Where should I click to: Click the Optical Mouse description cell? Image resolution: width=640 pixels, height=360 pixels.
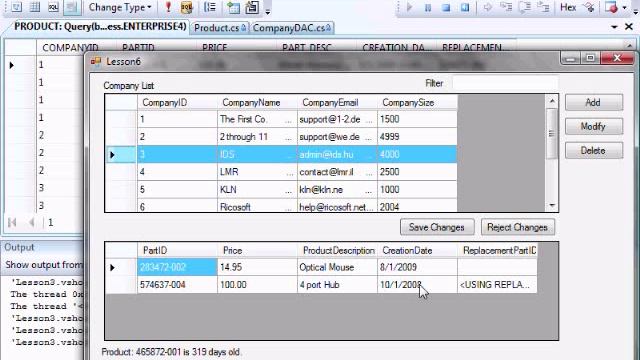(337, 267)
